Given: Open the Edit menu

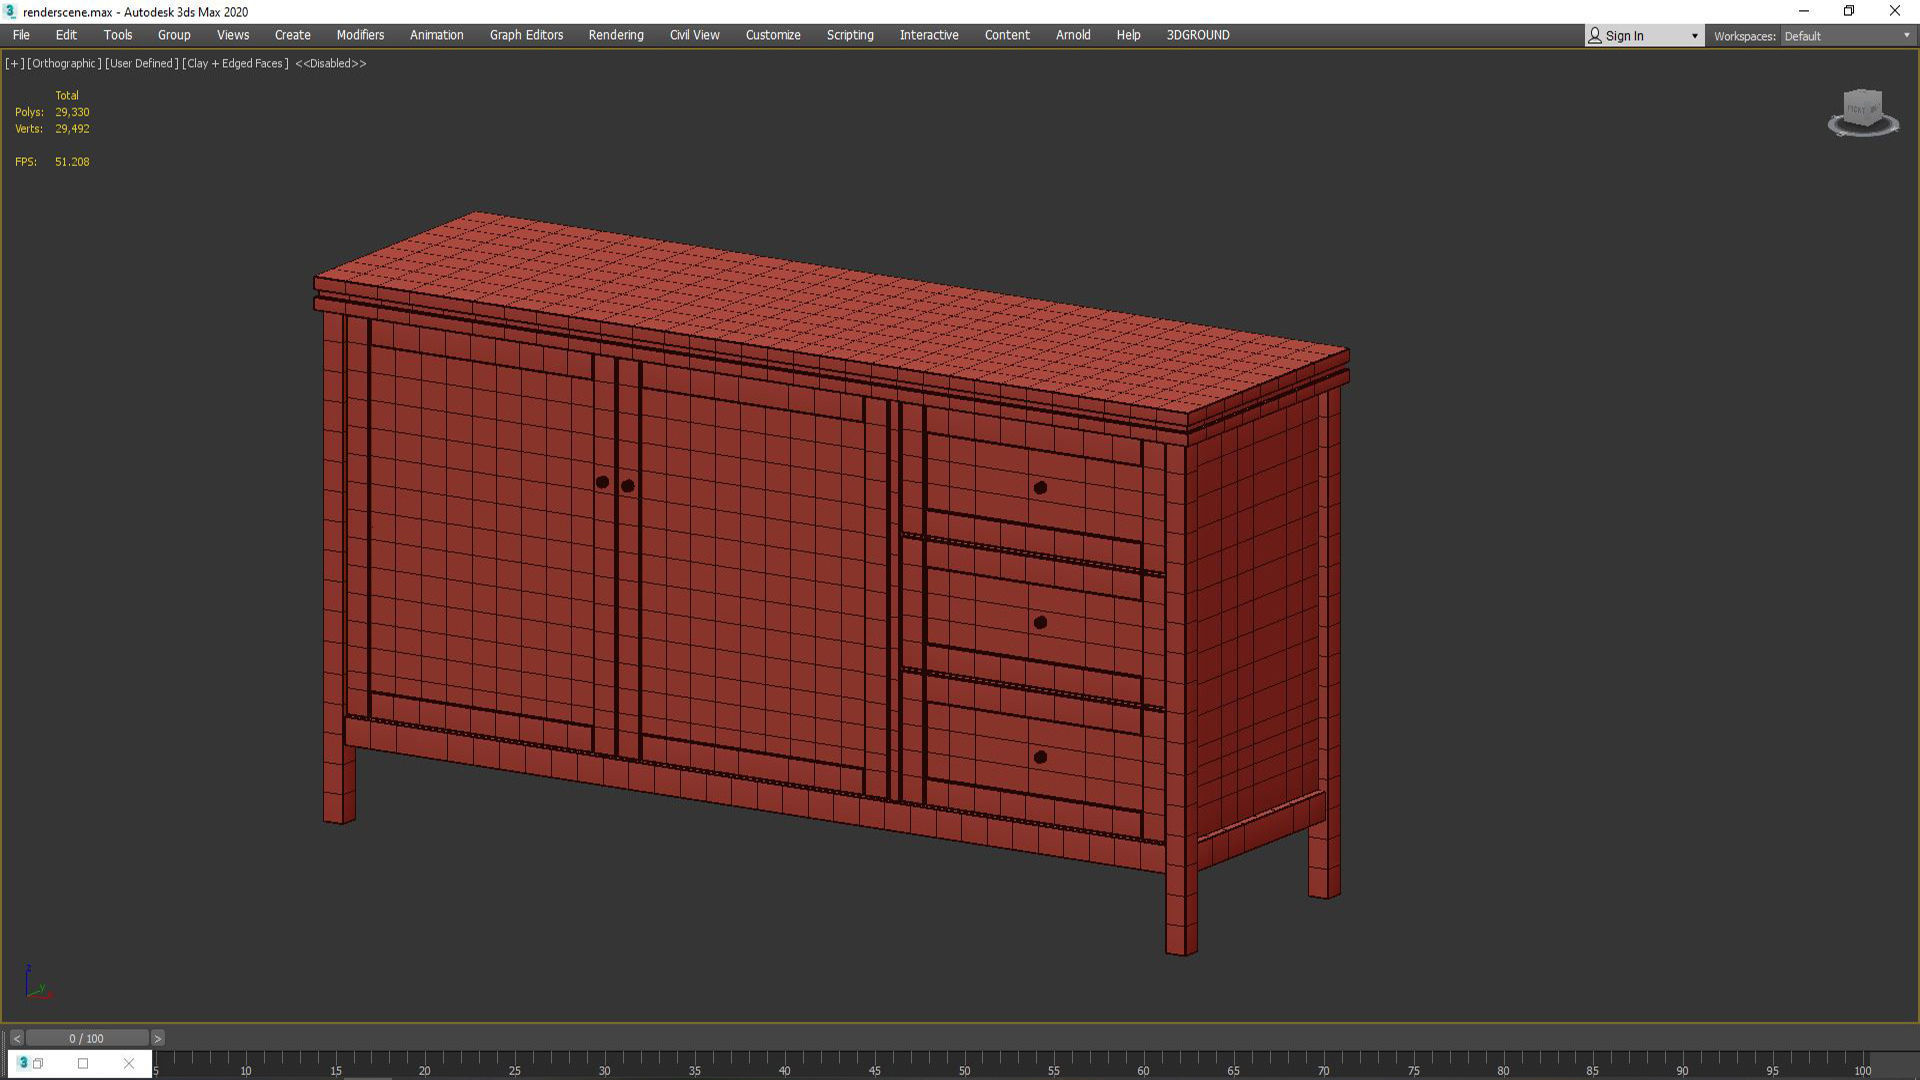Looking at the screenshot, I should 66,35.
